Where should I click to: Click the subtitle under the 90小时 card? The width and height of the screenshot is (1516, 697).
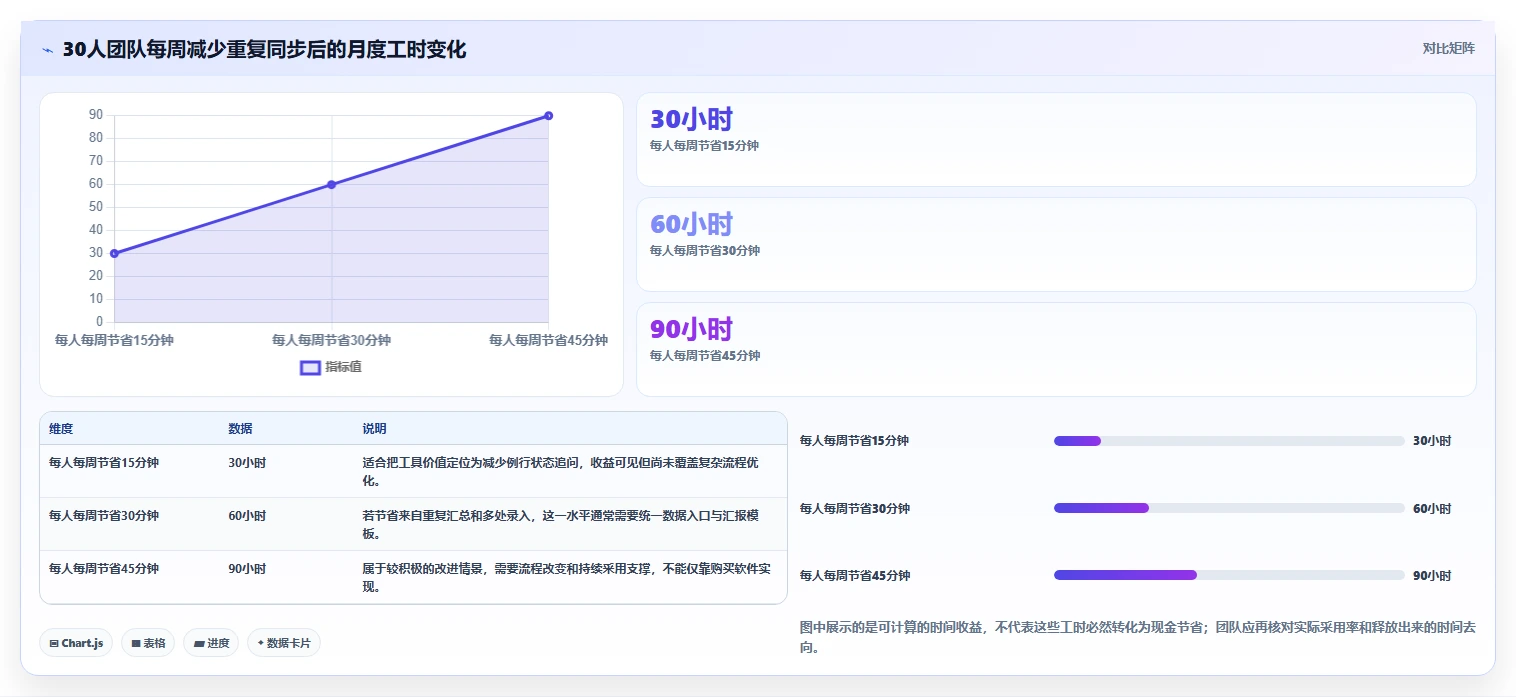point(704,356)
